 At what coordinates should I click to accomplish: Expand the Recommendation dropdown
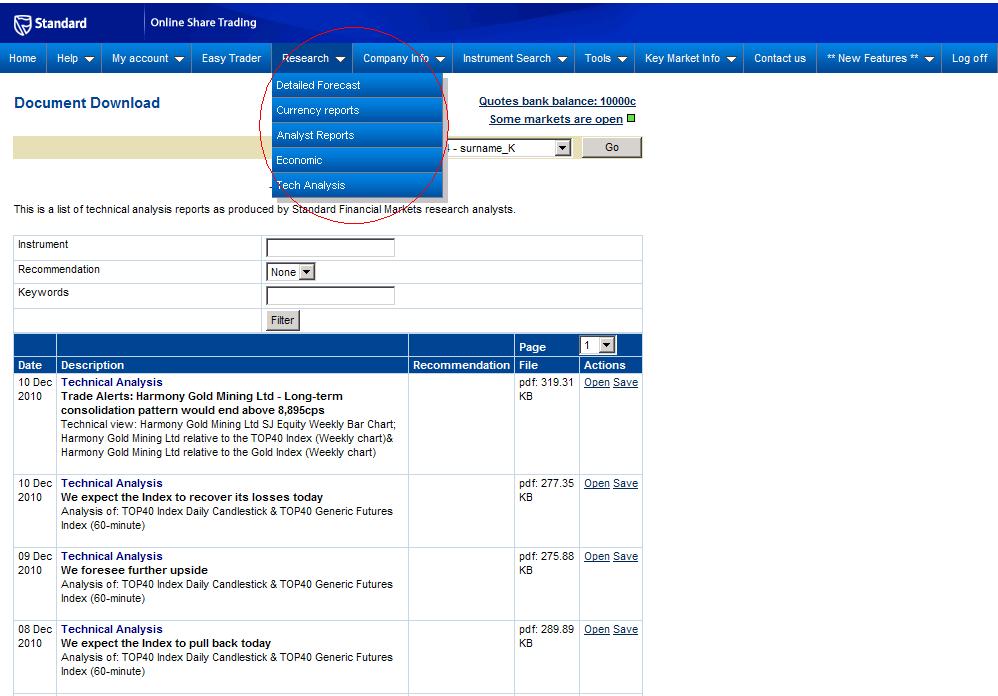[306, 272]
